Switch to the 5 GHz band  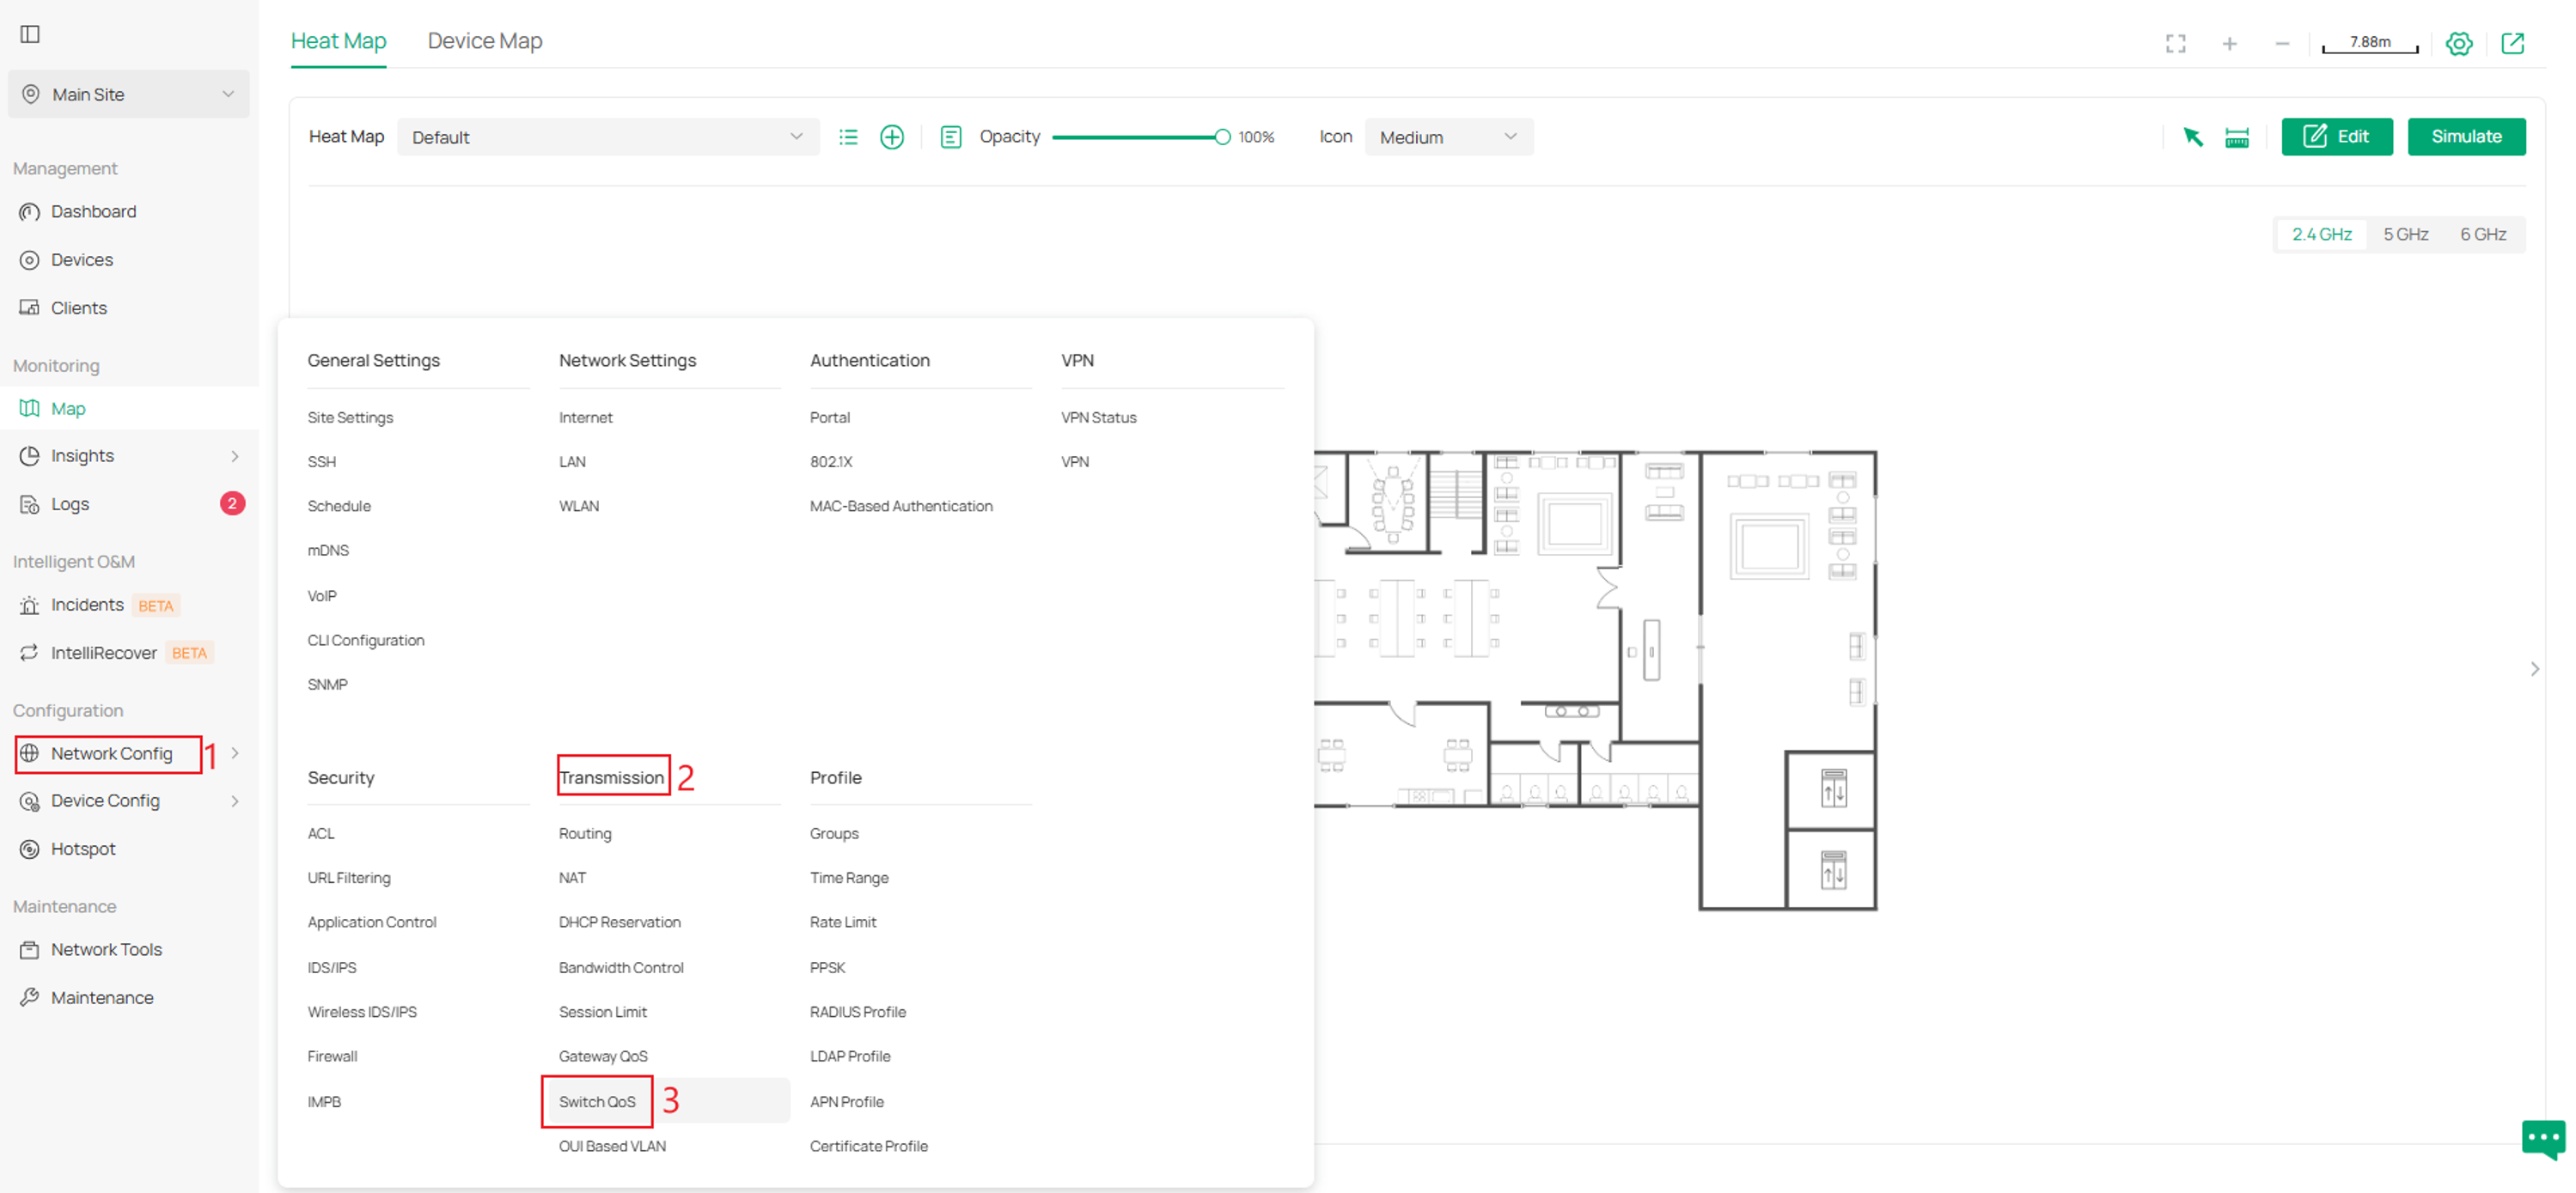click(x=2406, y=234)
